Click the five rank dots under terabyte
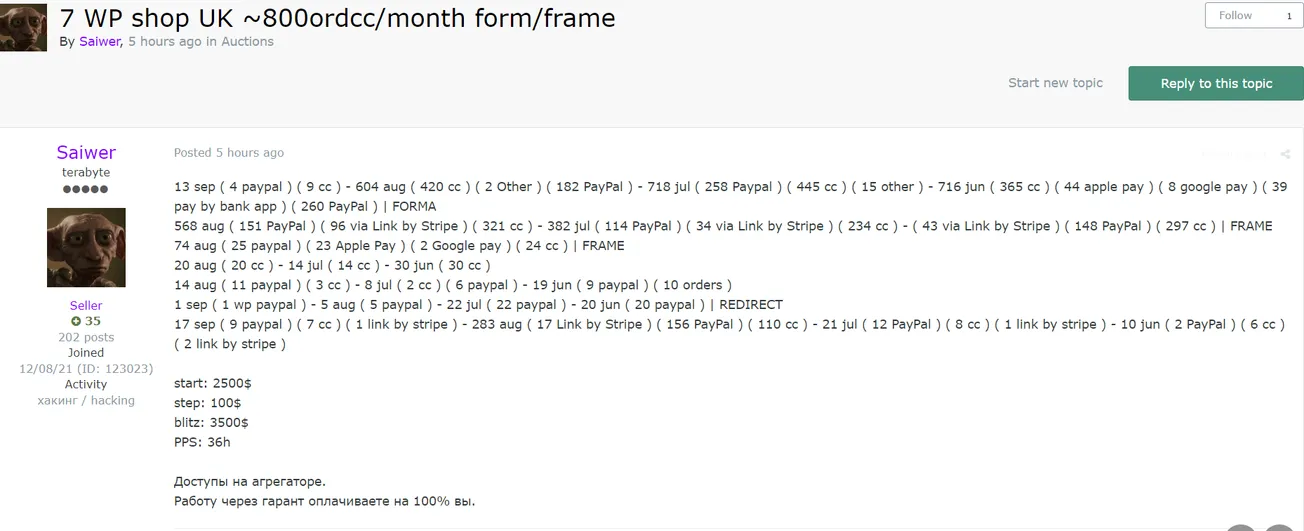 pyautogui.click(x=86, y=189)
